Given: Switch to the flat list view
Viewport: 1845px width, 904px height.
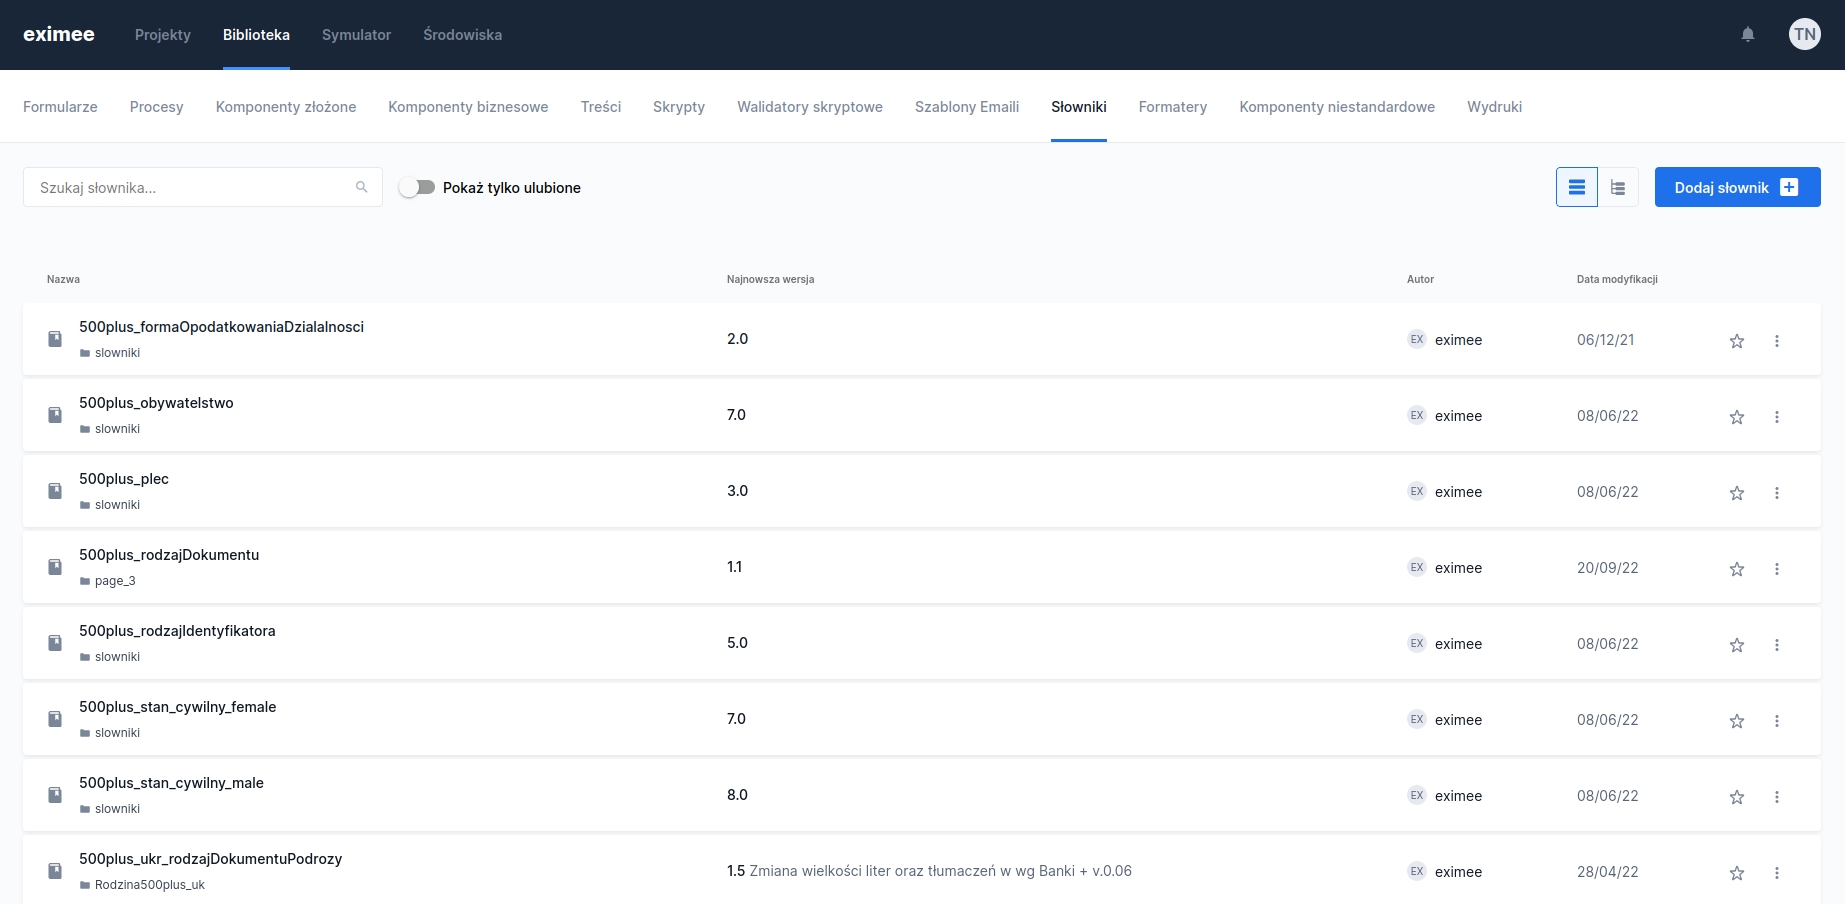Looking at the screenshot, I should (x=1577, y=187).
